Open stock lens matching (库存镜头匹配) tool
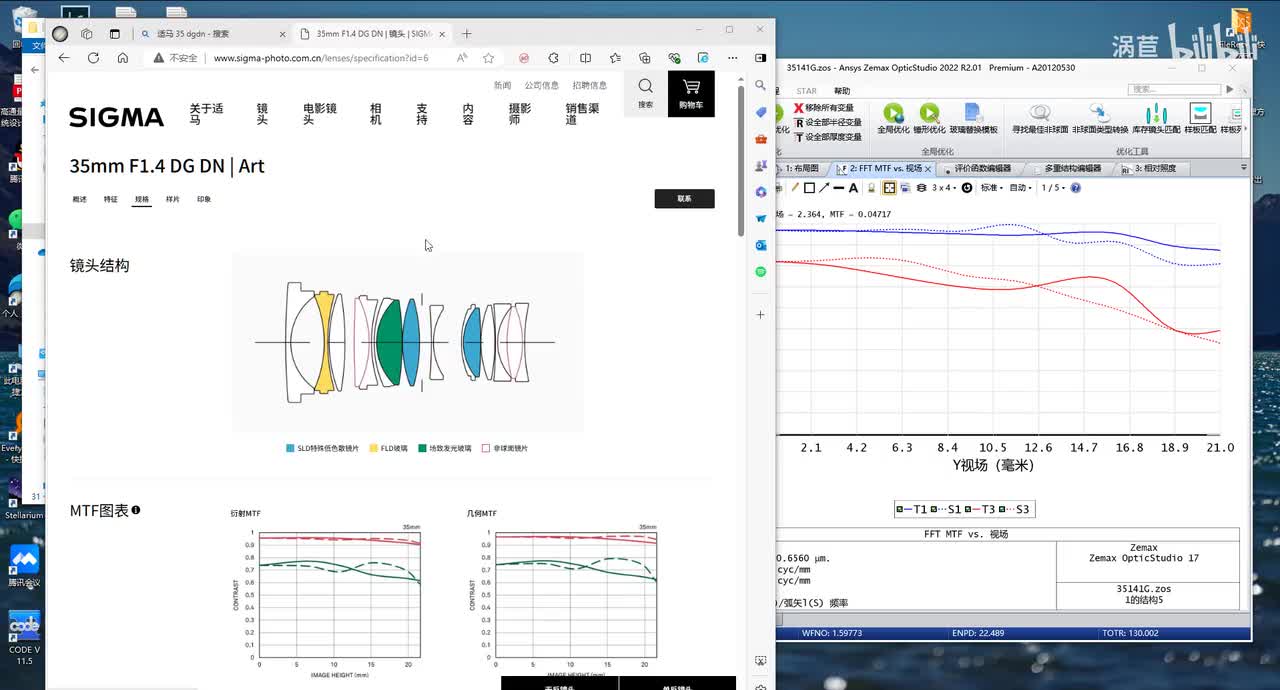The height and width of the screenshot is (690, 1280). pos(1157,115)
